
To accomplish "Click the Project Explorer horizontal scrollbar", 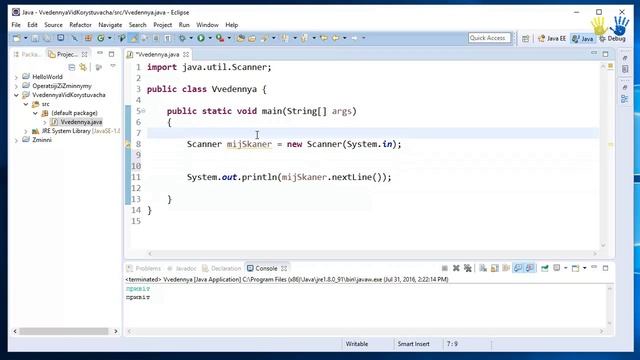I will (x=64, y=331).
